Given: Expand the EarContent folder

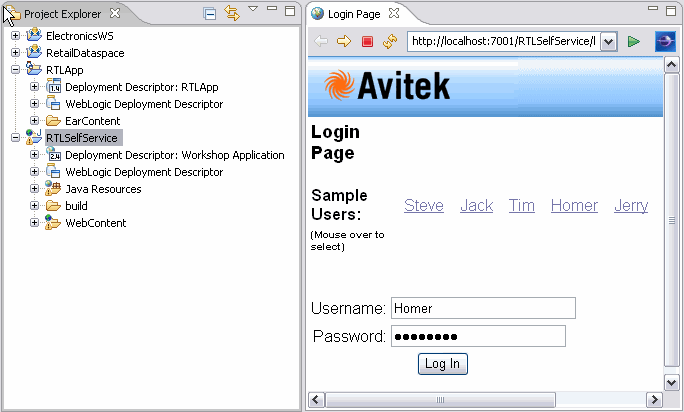Looking at the screenshot, I should 34,120.
